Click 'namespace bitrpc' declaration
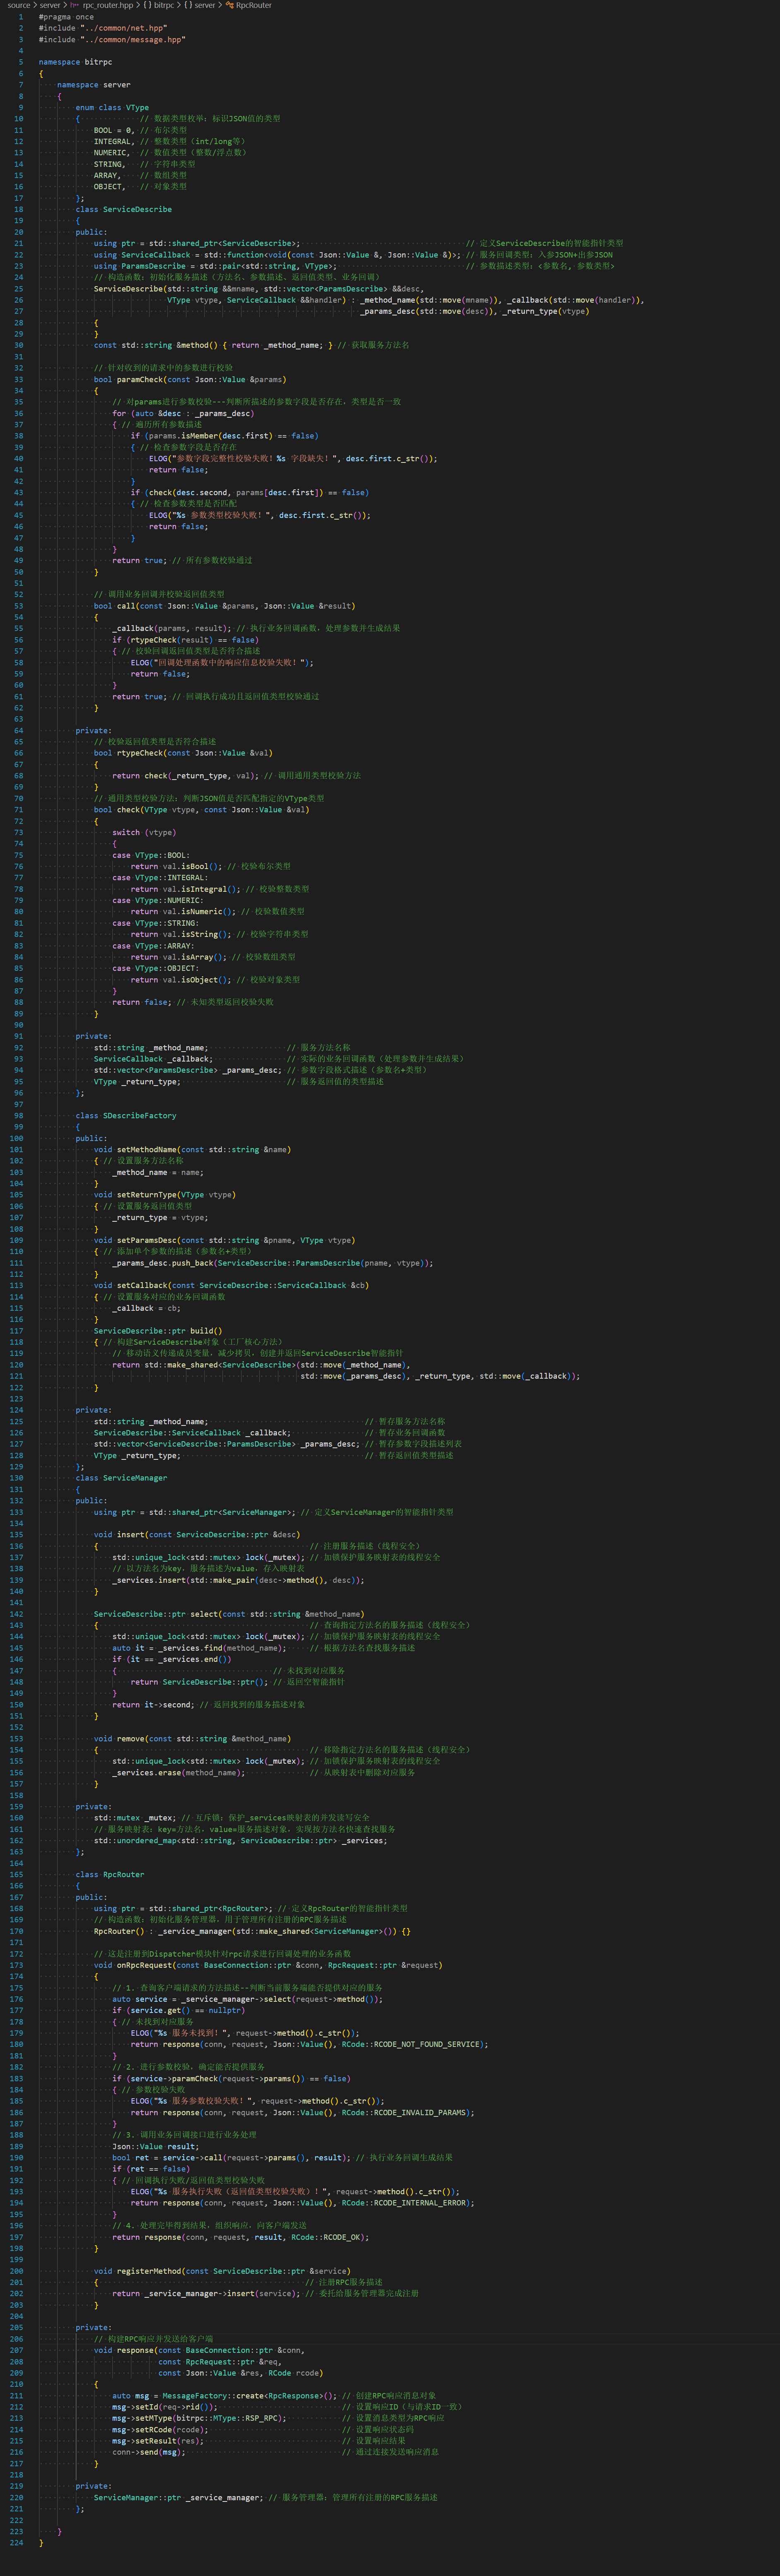This screenshot has height=2576, width=780. 76,62
